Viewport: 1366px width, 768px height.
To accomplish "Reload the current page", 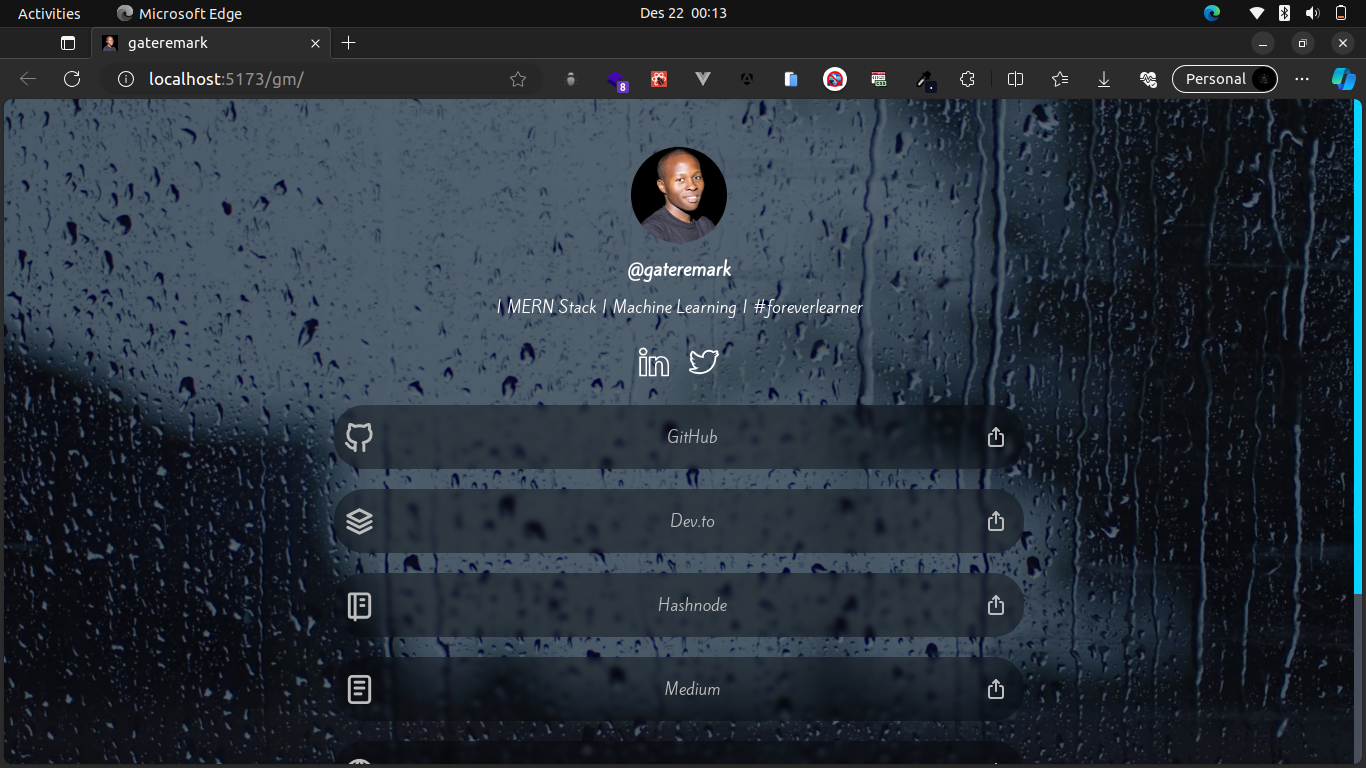I will [72, 79].
